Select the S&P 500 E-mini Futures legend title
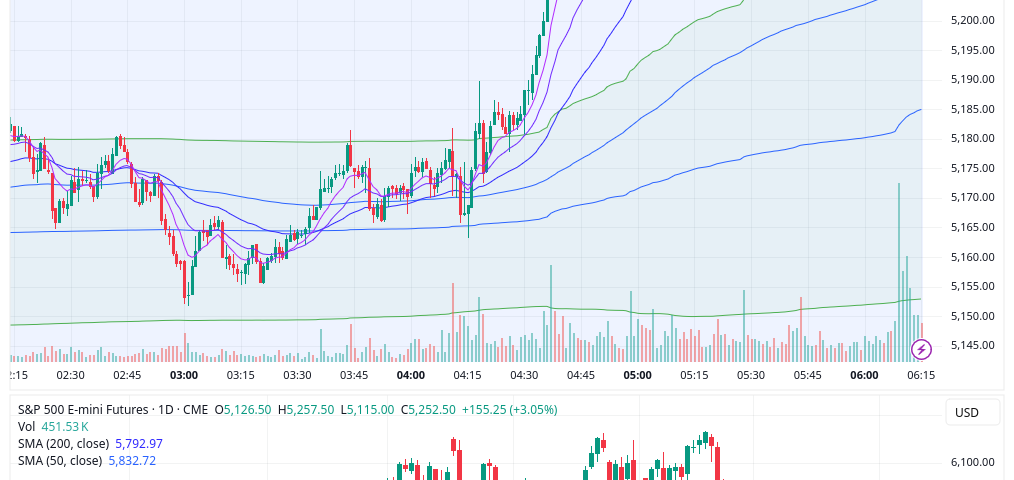 pos(113,409)
